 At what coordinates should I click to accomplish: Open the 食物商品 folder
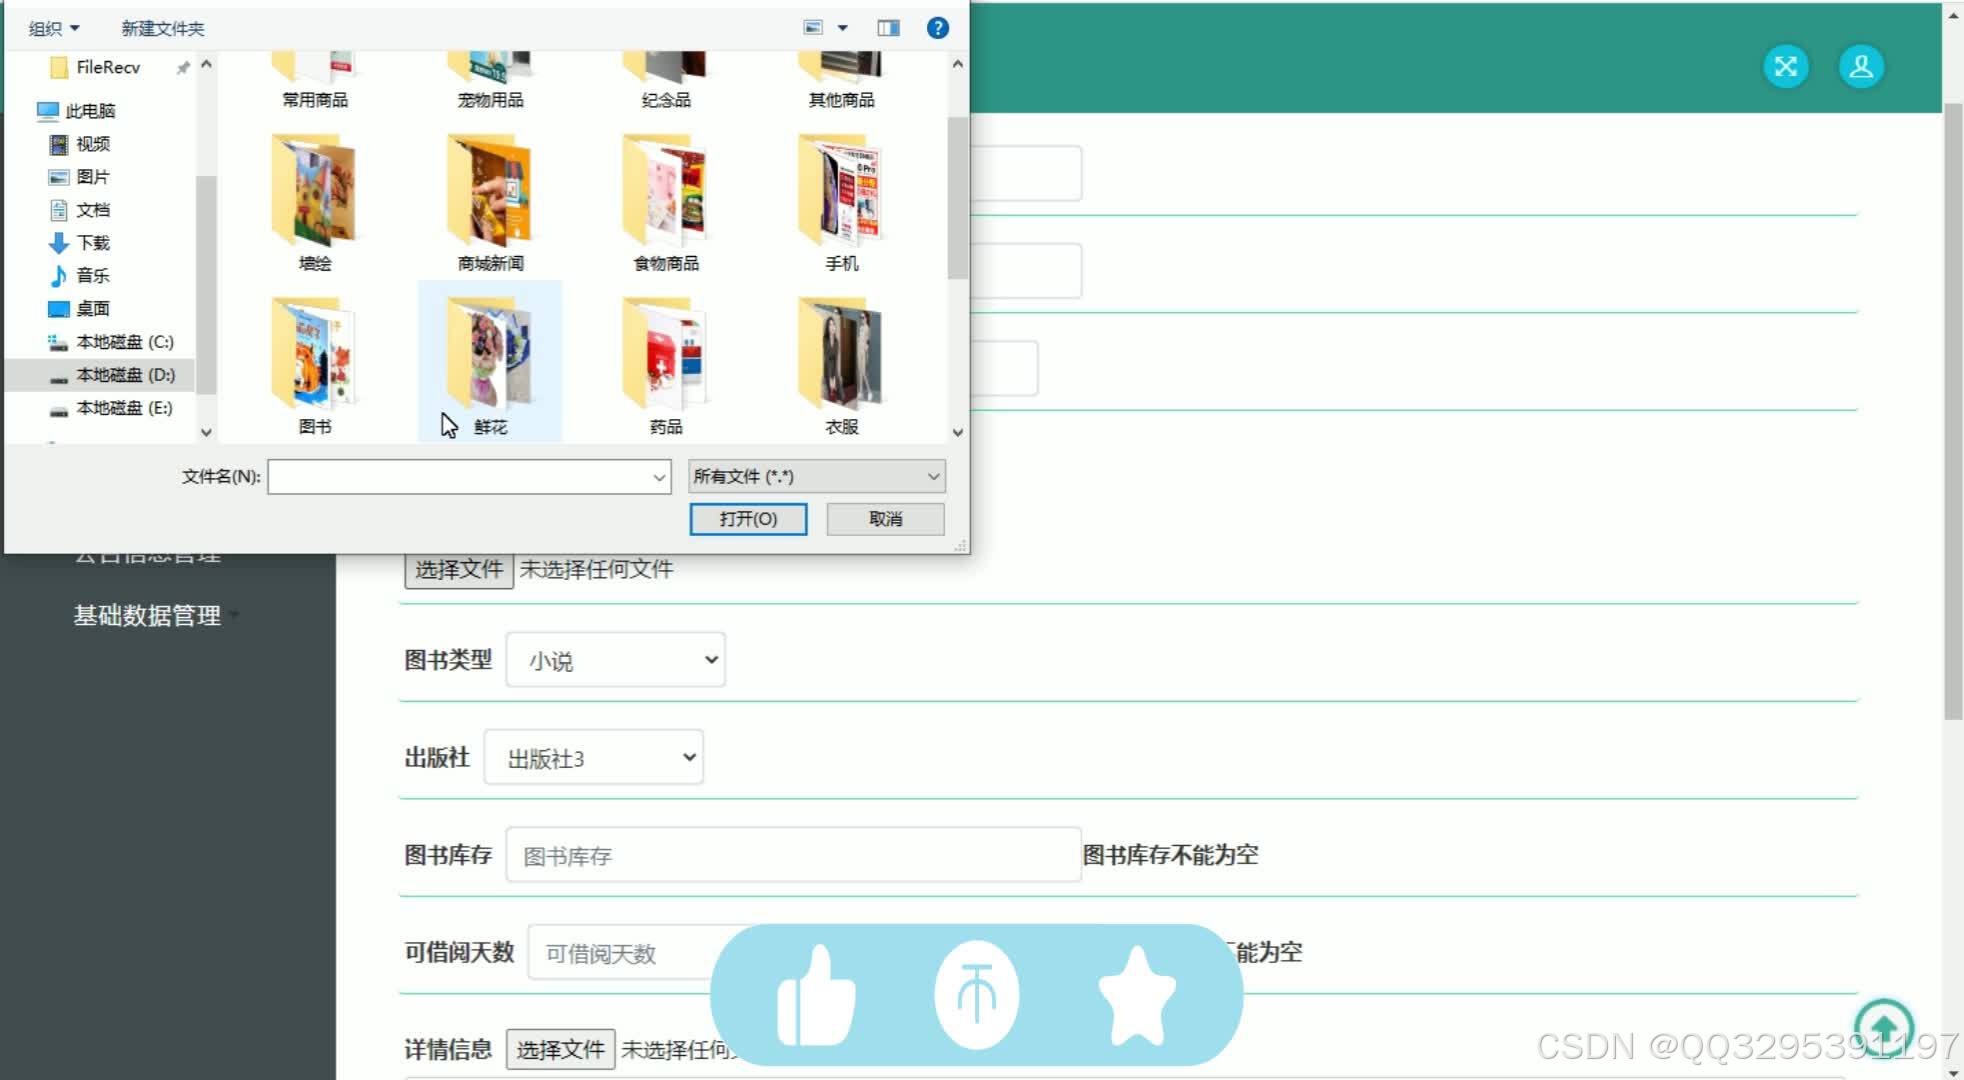coord(666,202)
